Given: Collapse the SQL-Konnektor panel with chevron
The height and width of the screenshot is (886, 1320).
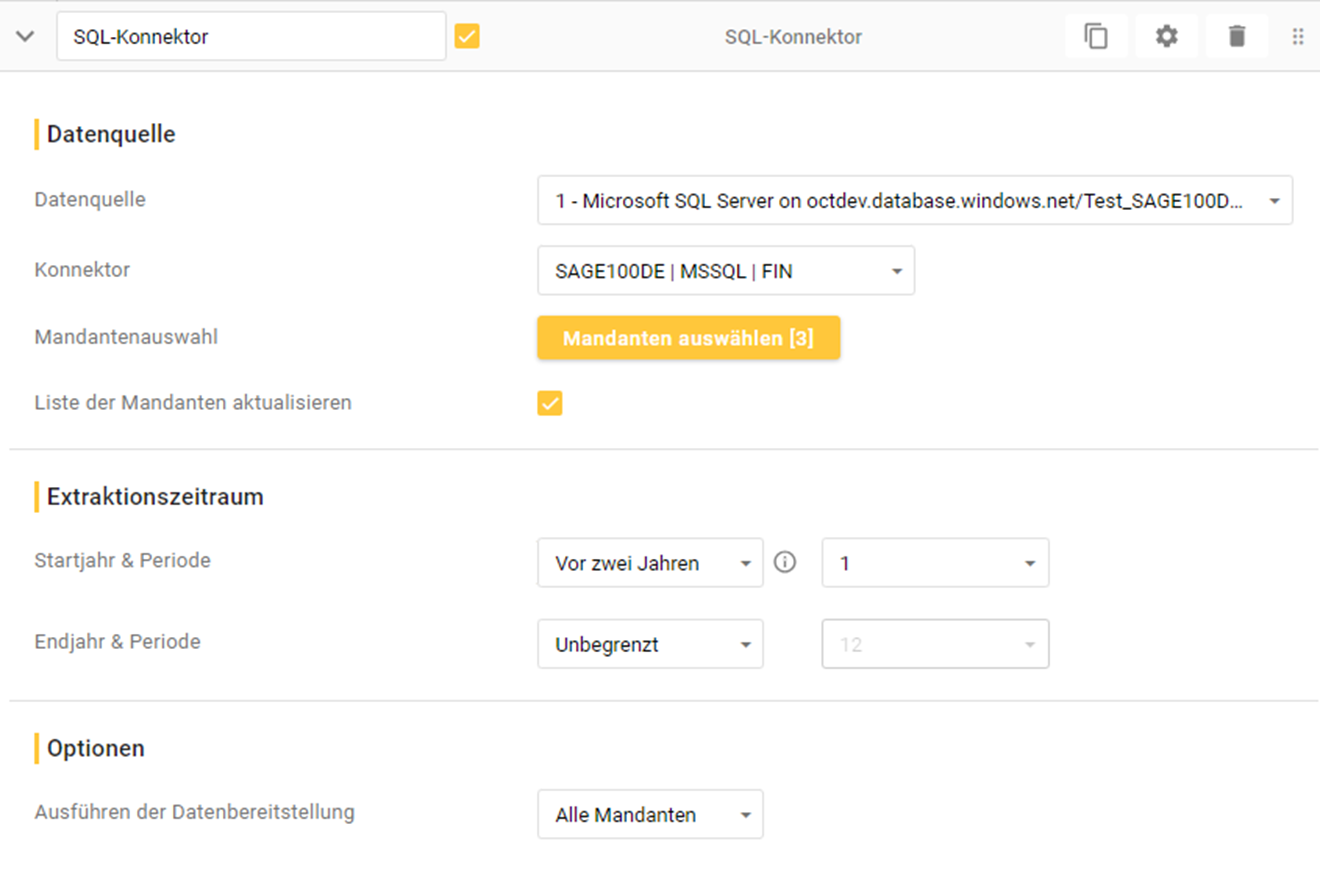Looking at the screenshot, I should (26, 37).
